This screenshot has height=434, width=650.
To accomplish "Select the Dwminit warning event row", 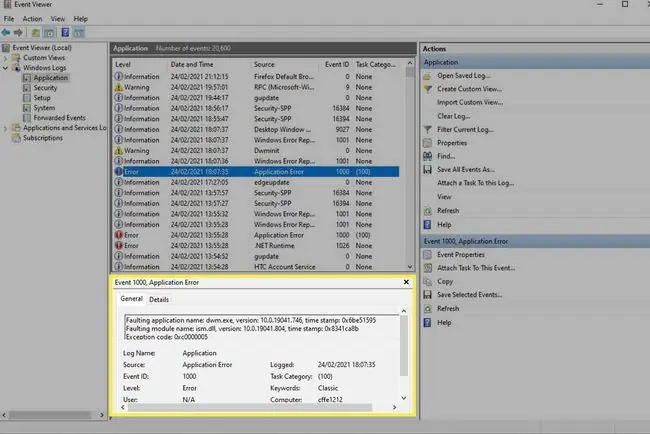I will pyautogui.click(x=257, y=150).
